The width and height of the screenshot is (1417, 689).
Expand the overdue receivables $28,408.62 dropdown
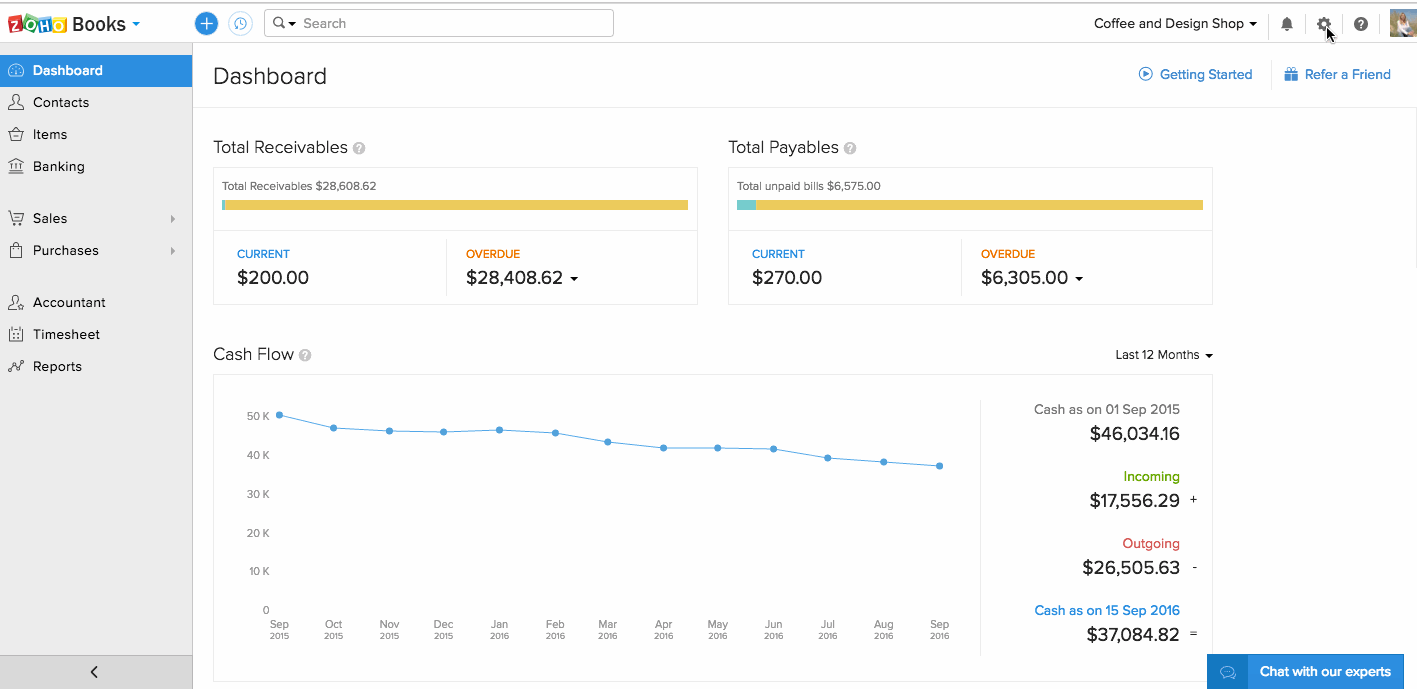coord(574,279)
